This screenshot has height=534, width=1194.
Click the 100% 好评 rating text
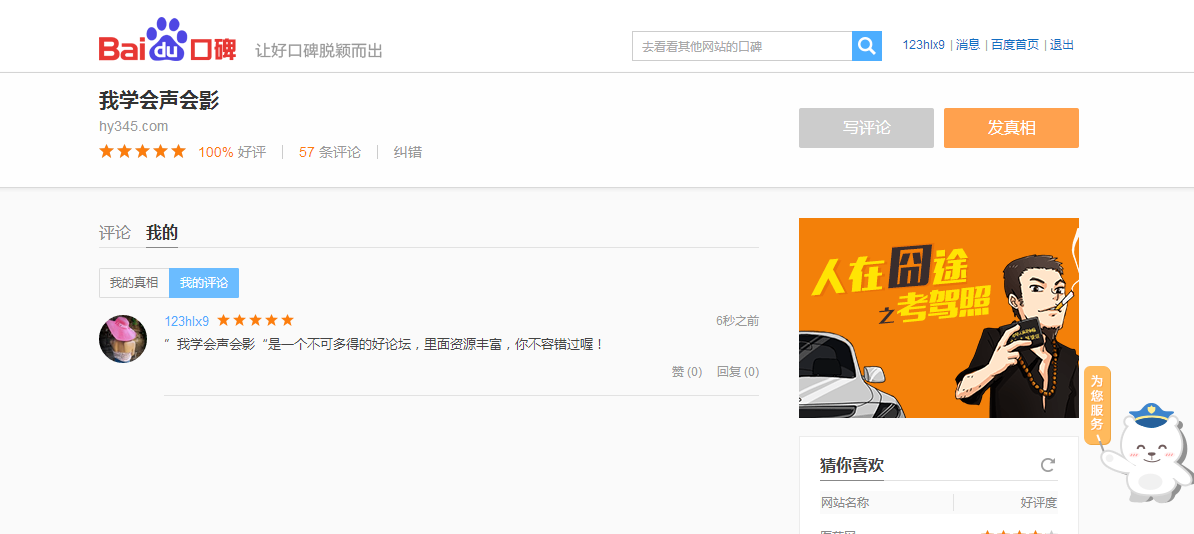coord(232,152)
